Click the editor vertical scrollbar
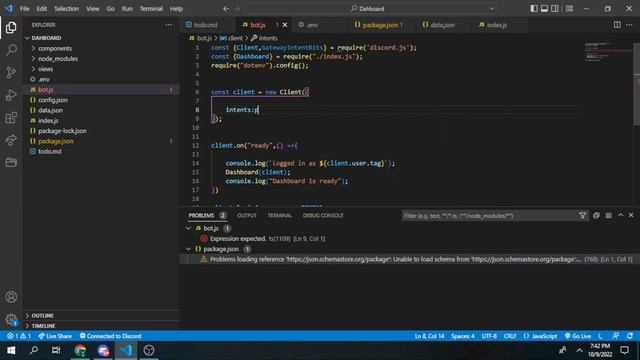Viewport: 640px width, 360px height. pos(636,84)
